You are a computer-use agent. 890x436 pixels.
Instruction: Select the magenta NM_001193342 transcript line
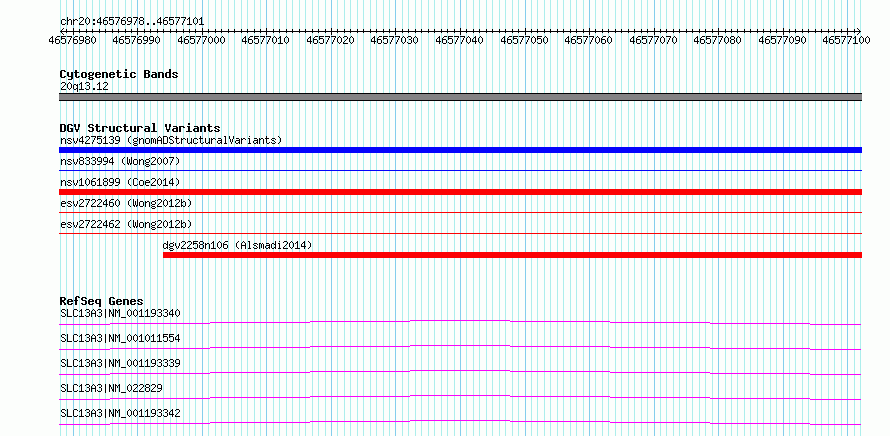(x=460, y=422)
